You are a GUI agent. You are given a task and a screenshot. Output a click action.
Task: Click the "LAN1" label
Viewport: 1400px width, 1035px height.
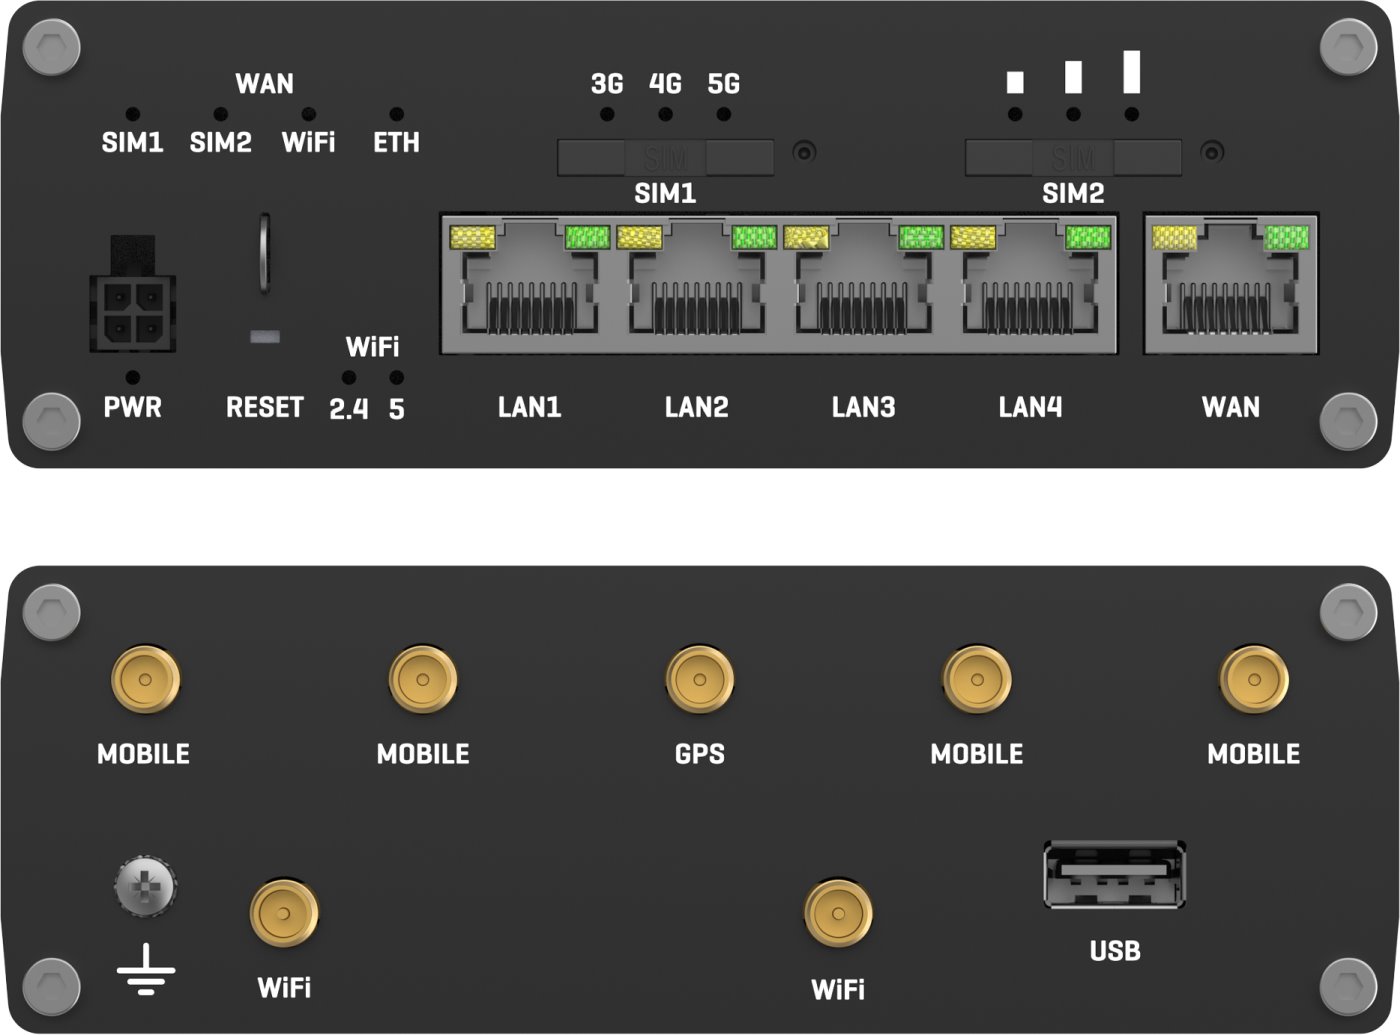[x=529, y=407]
